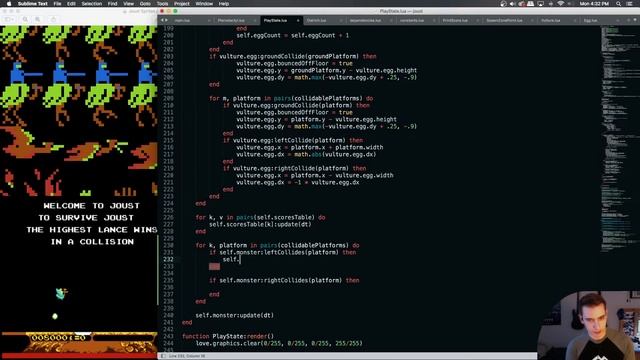Viewport: 640px width, 360px height.
Task: Open Spotlight search magnifier icon
Action: 619,4
